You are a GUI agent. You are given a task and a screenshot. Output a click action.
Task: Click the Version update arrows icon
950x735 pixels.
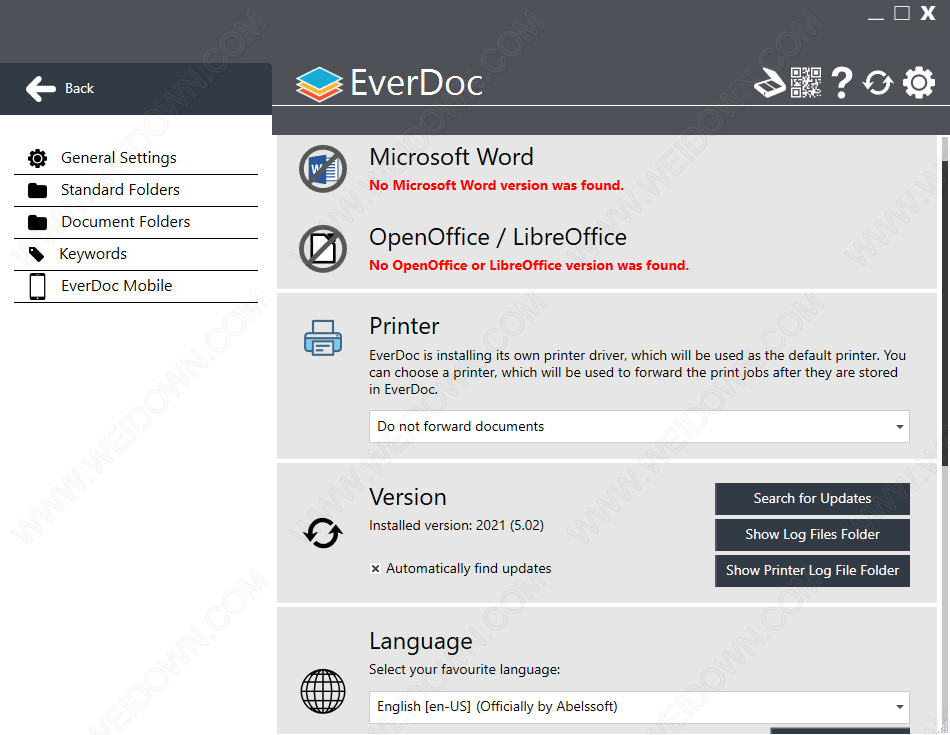[323, 533]
